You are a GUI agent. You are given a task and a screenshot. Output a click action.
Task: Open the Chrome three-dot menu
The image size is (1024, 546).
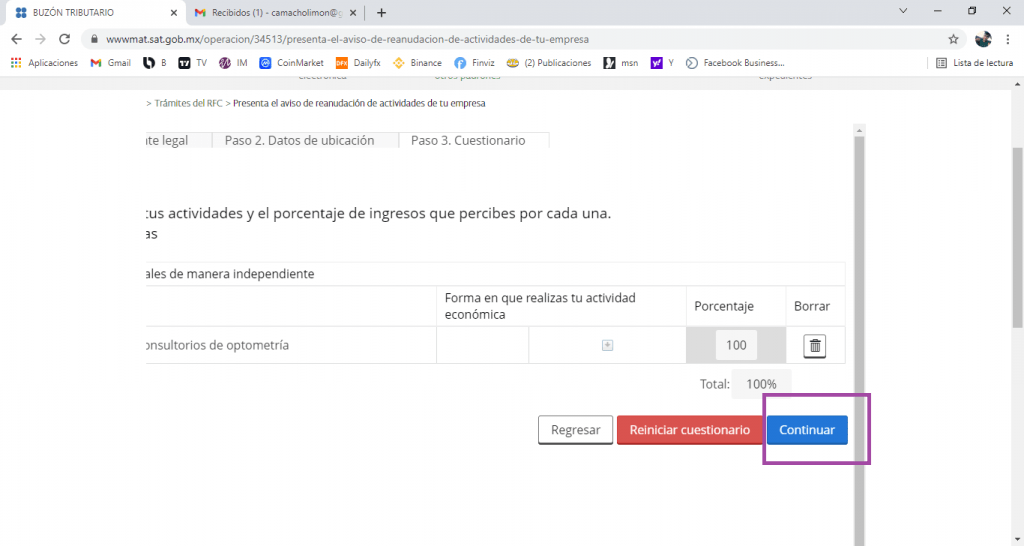click(x=1008, y=39)
